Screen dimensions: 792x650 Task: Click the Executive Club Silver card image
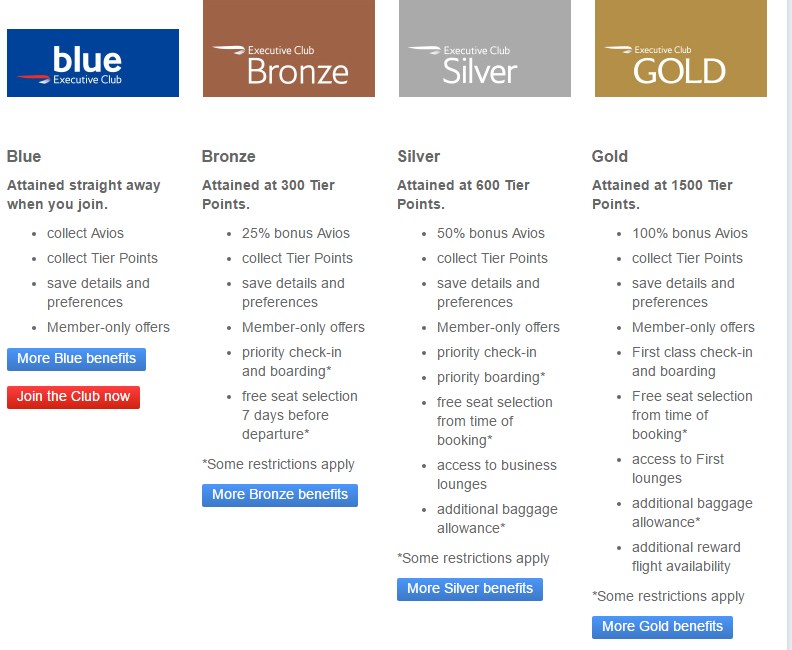click(x=485, y=49)
